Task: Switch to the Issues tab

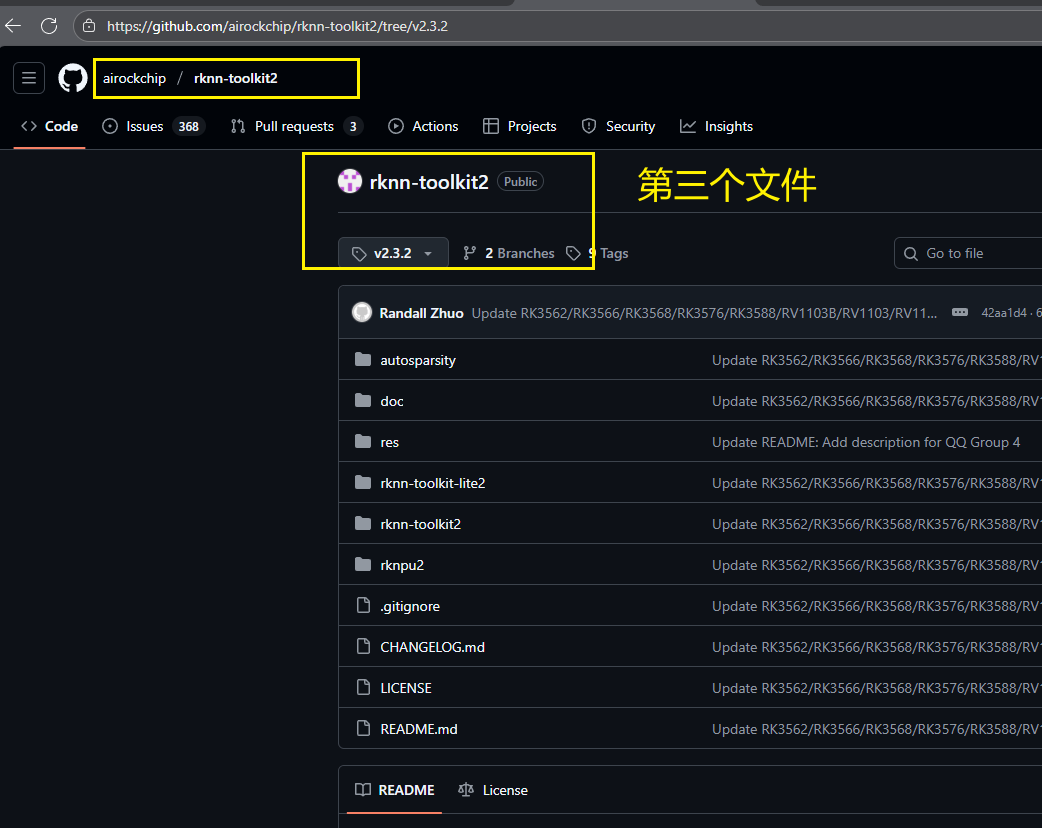Action: click(x=154, y=126)
